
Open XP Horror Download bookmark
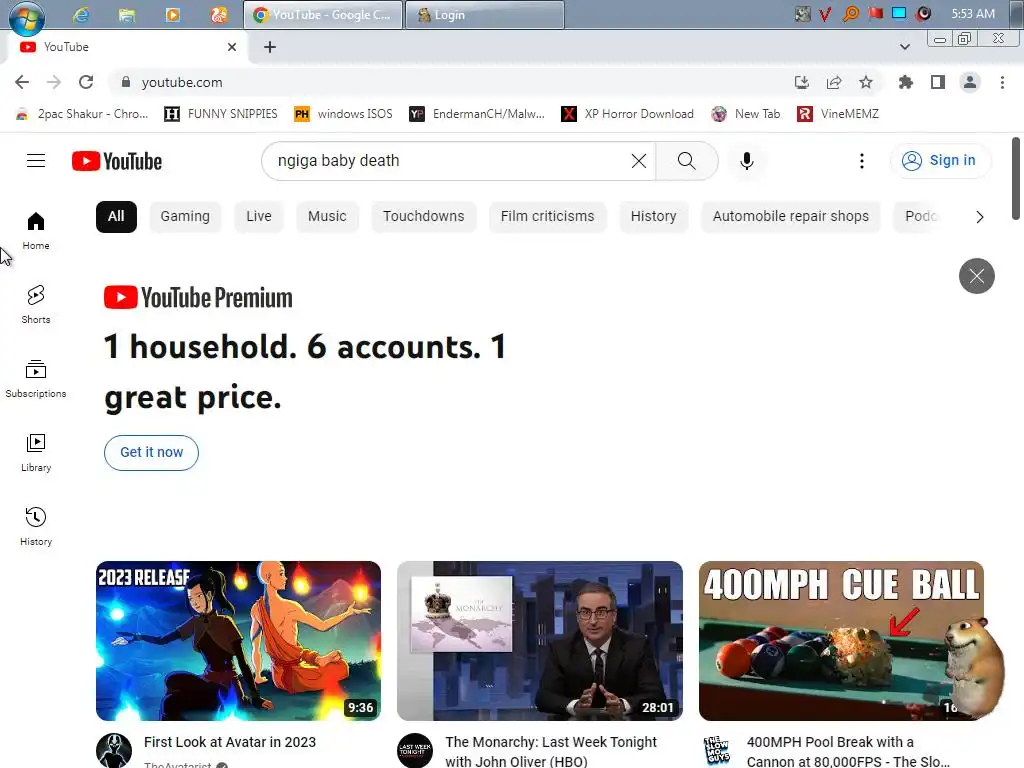click(628, 114)
